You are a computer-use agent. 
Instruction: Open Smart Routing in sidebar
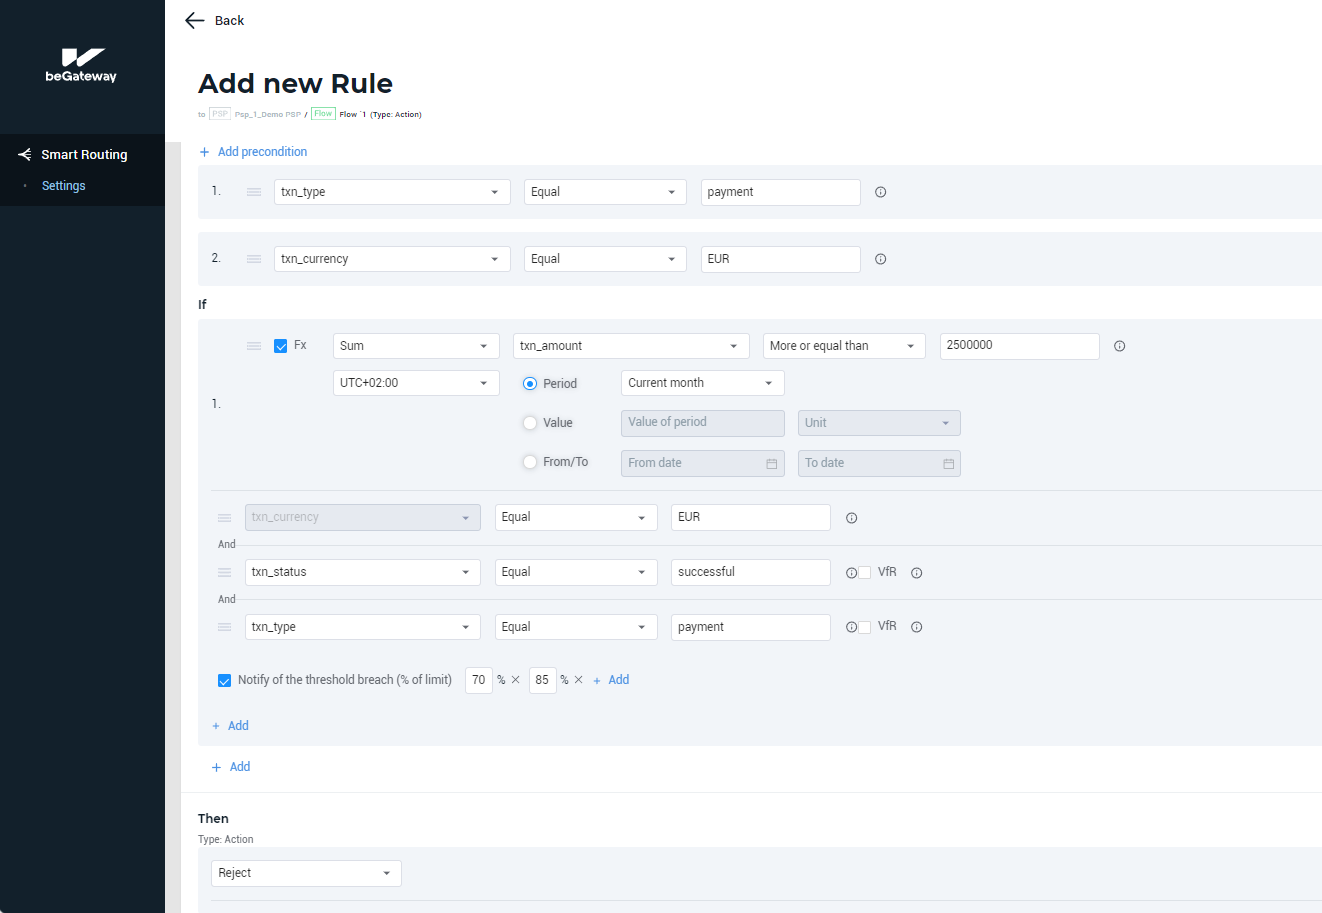tap(83, 155)
